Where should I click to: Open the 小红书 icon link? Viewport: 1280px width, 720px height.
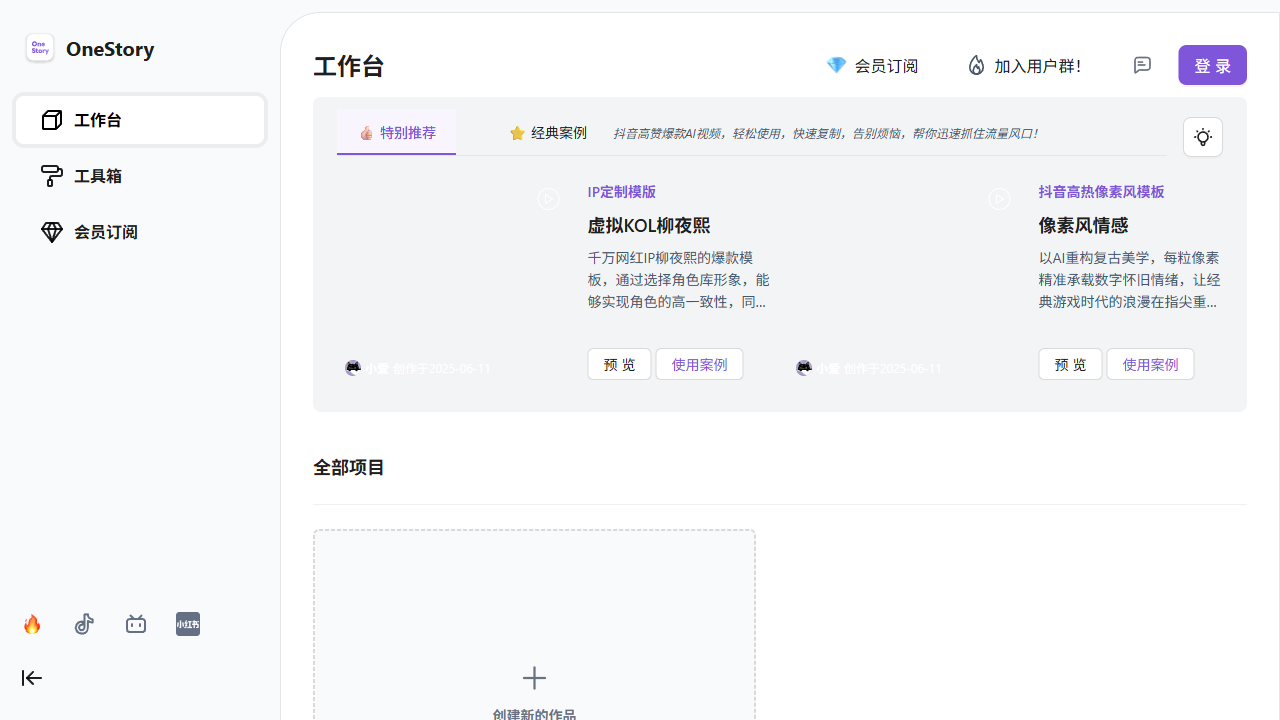[188, 625]
